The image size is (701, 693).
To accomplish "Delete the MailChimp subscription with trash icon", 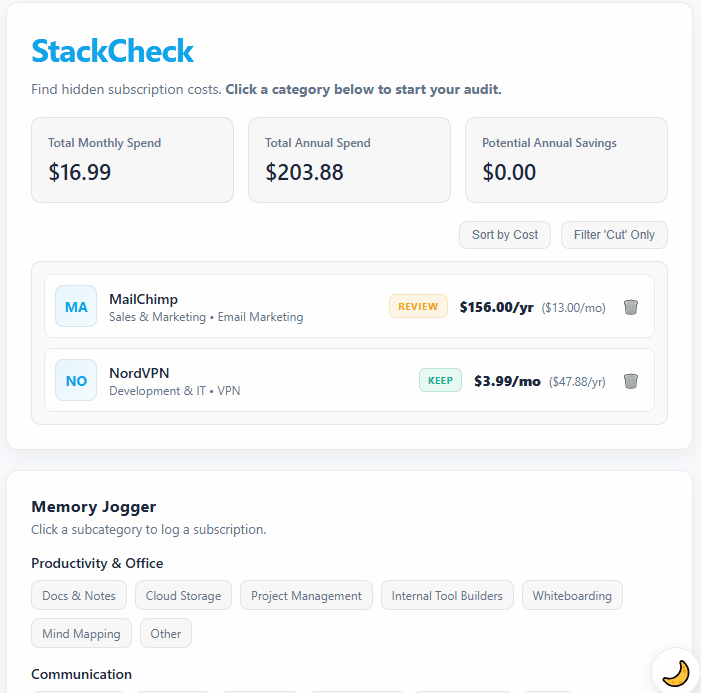I will coord(630,307).
